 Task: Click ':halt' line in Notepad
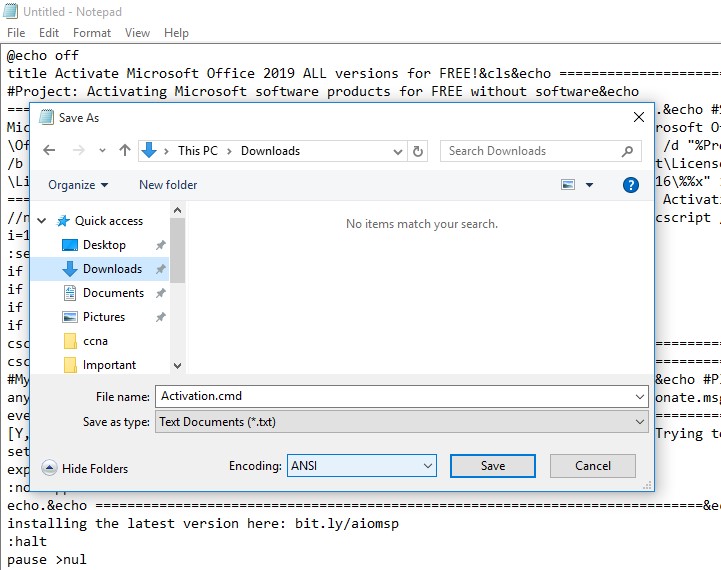click(x=27, y=542)
